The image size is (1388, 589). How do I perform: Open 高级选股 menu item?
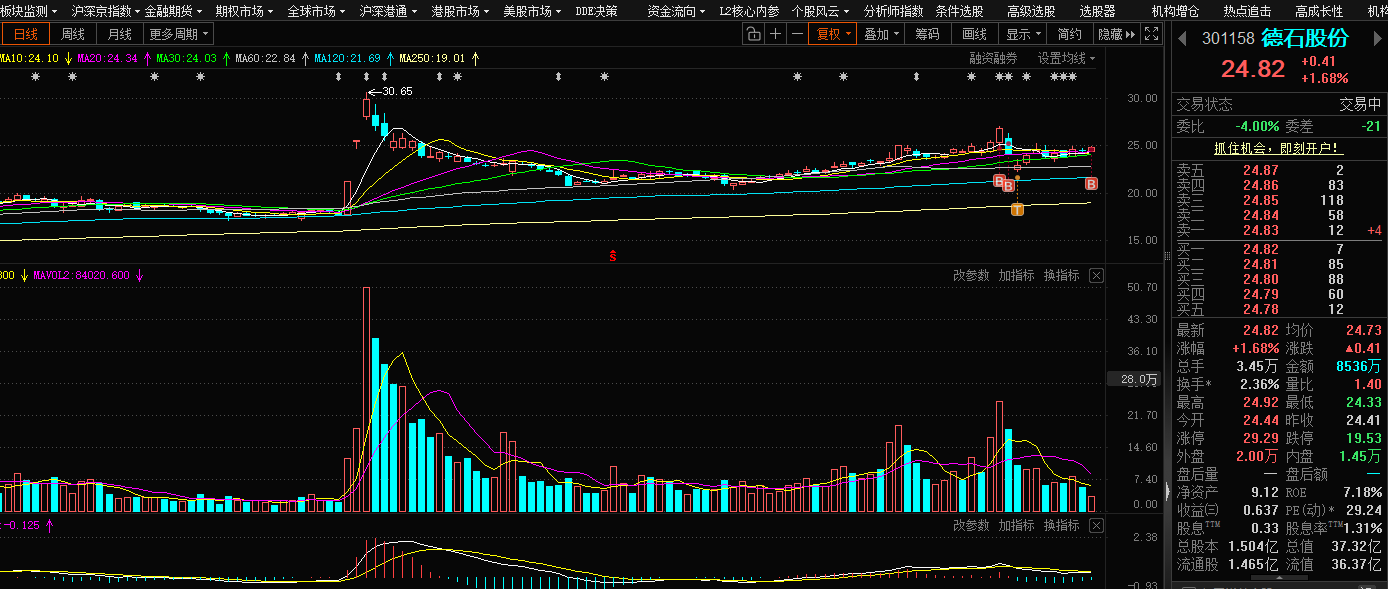click(1031, 11)
